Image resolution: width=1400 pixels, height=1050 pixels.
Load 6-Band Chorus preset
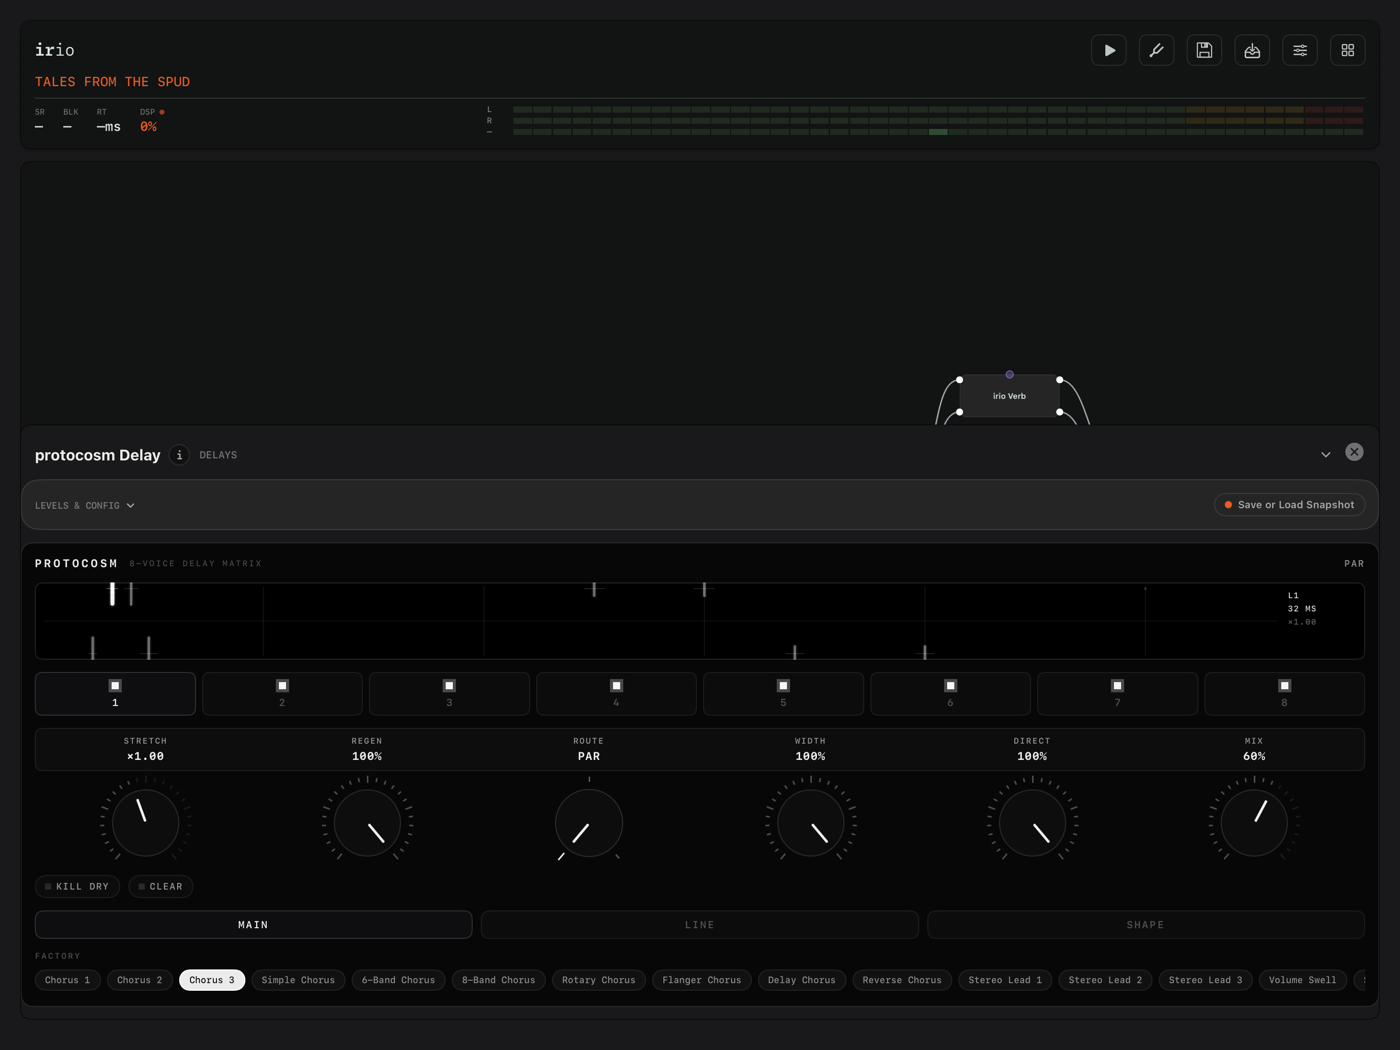point(398,980)
